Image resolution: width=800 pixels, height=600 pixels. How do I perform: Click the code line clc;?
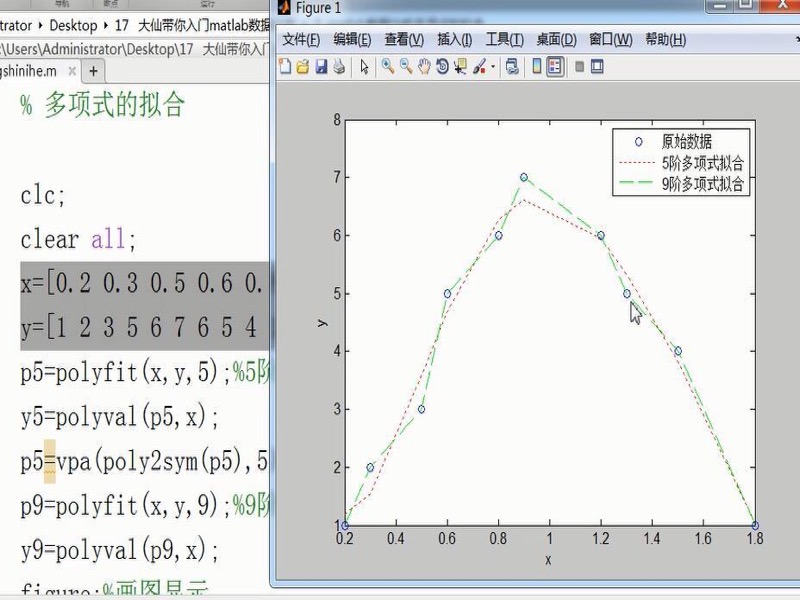point(43,195)
